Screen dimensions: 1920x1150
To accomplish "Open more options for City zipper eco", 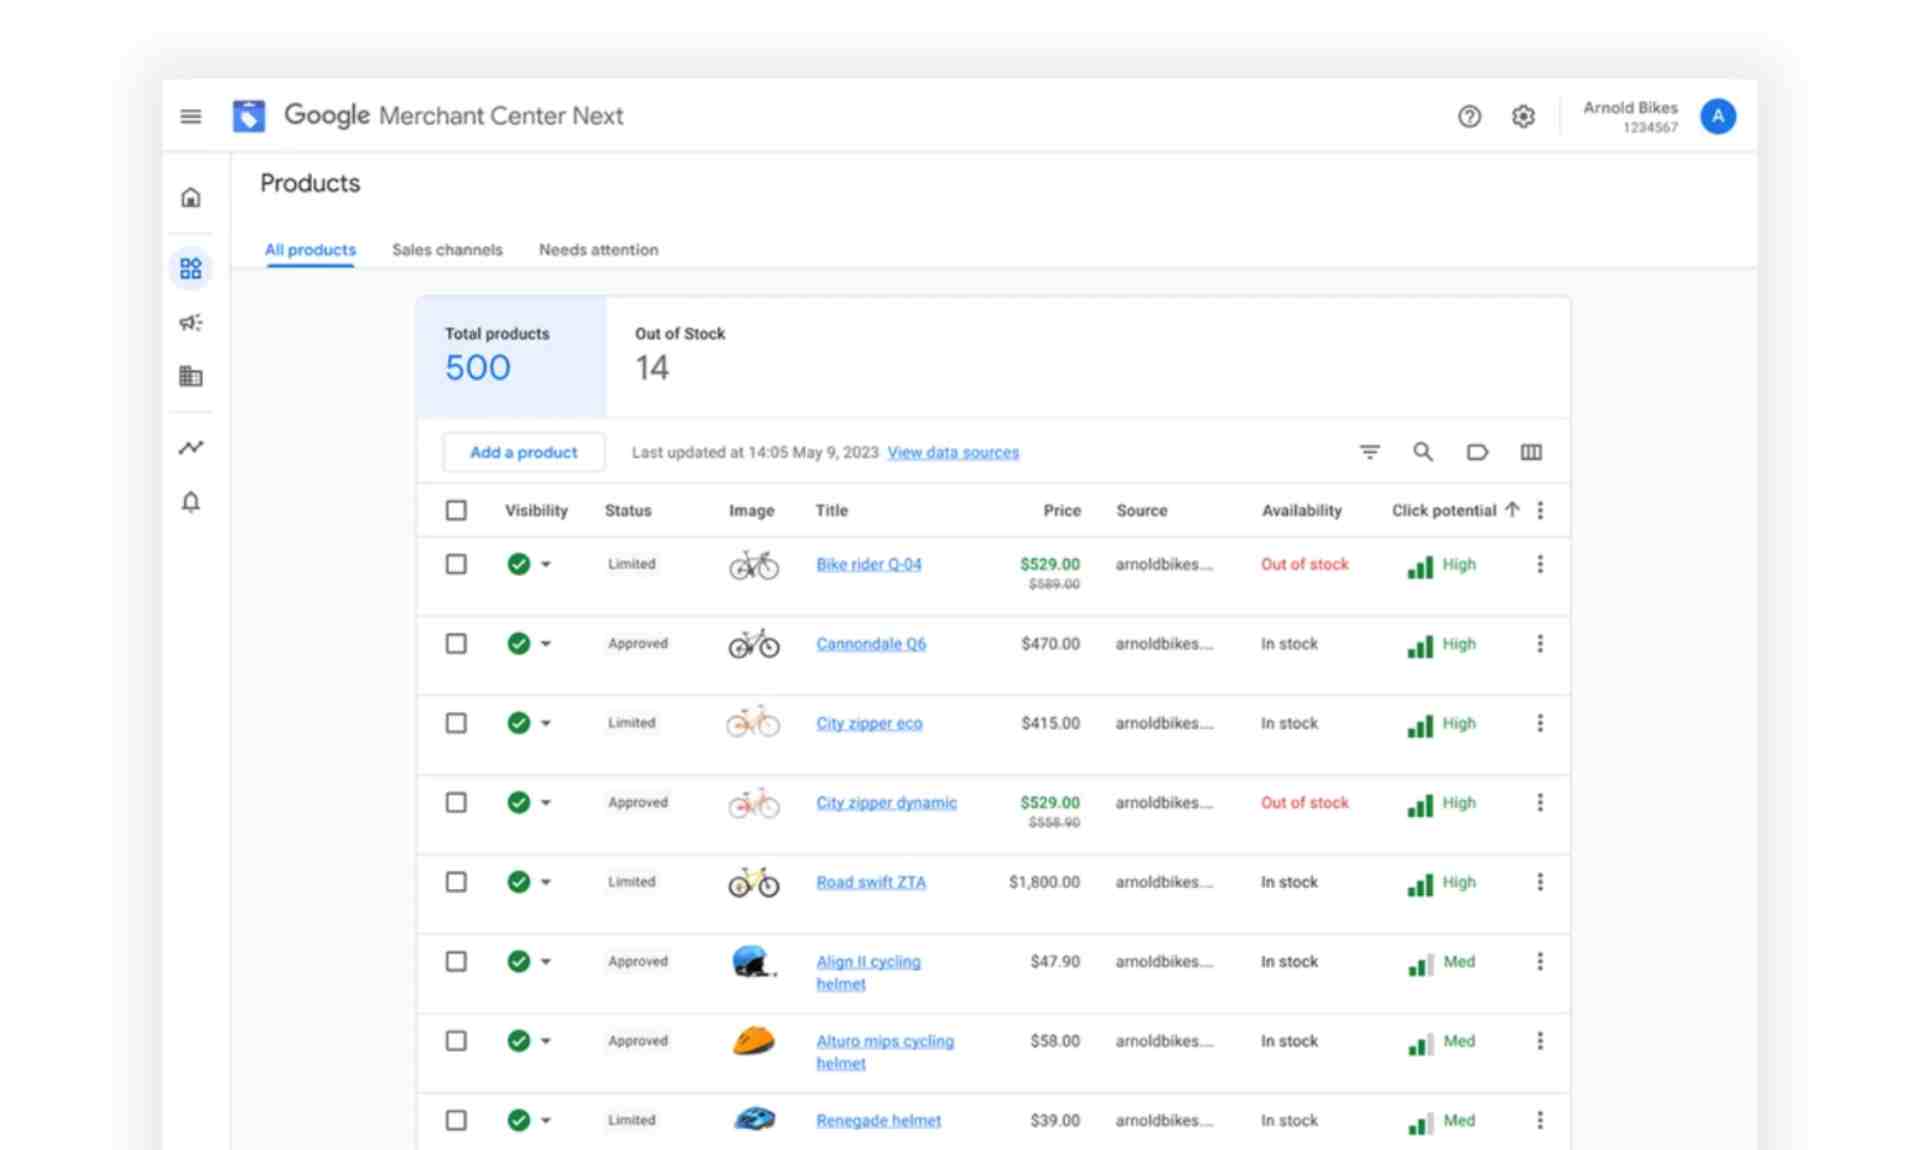I will (x=1540, y=722).
